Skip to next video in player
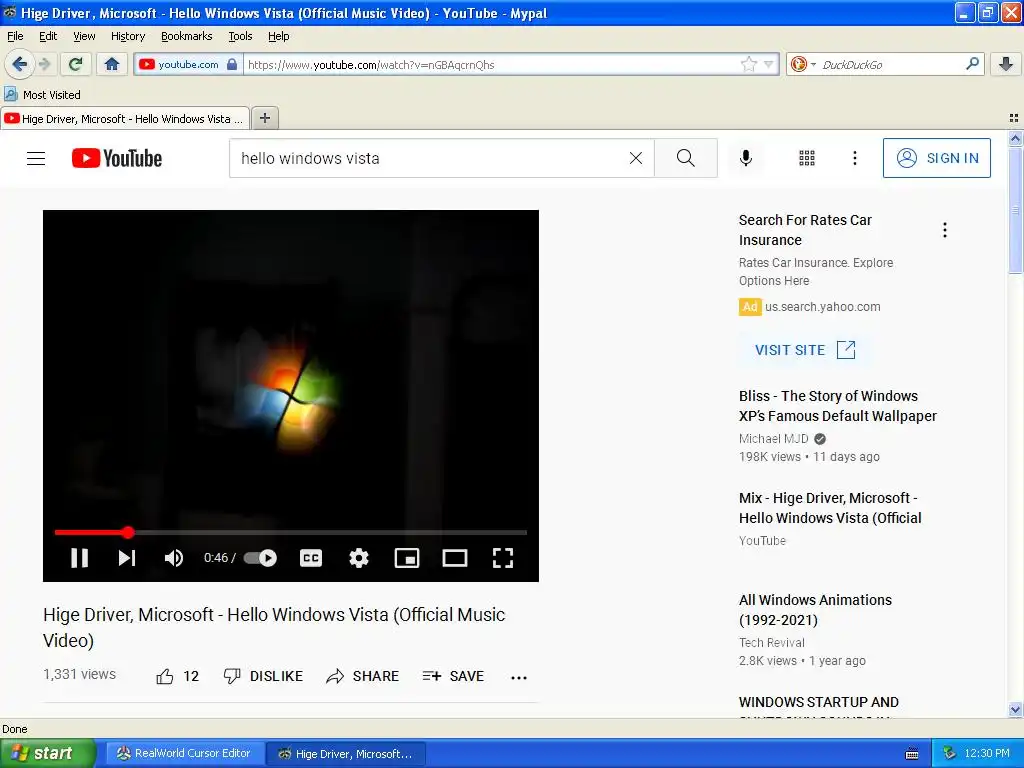This screenshot has width=1024, height=768. 127,558
